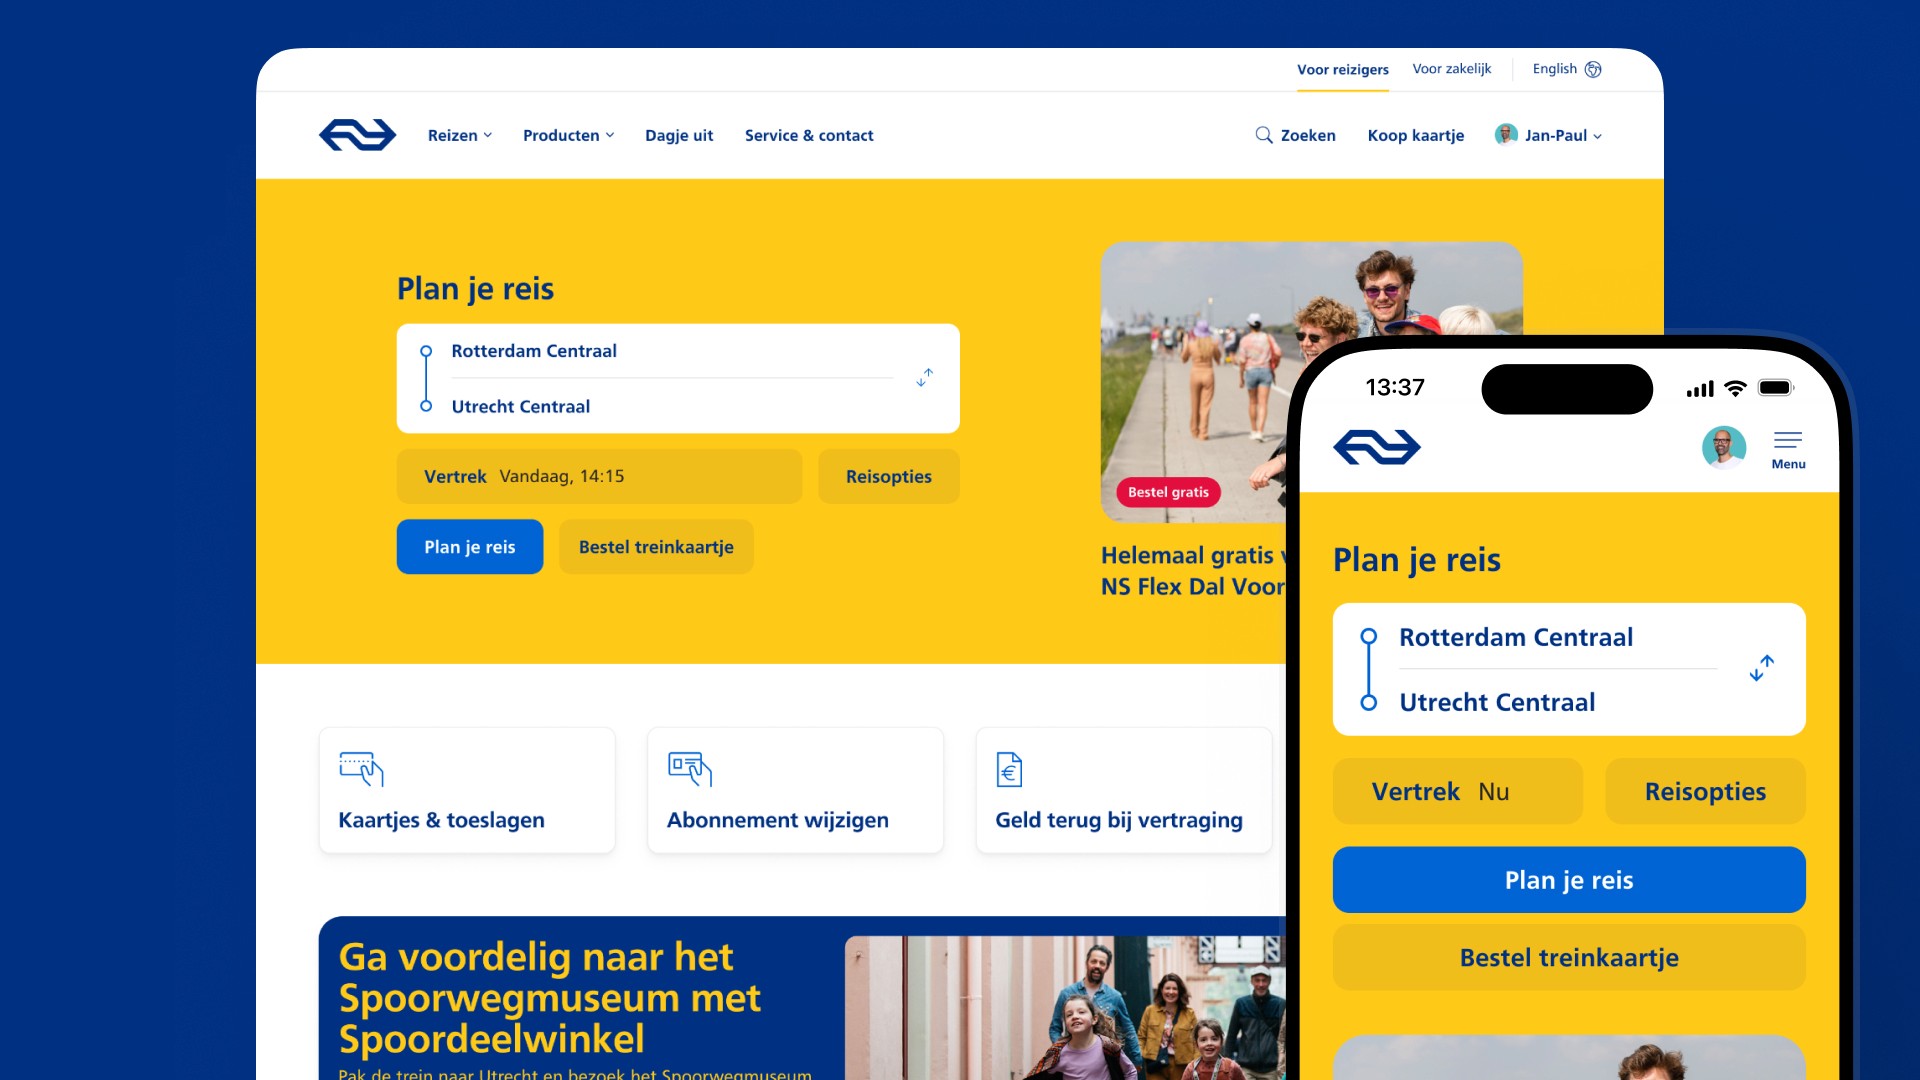Tap the profile avatar in mobile header

[x=1724, y=447]
